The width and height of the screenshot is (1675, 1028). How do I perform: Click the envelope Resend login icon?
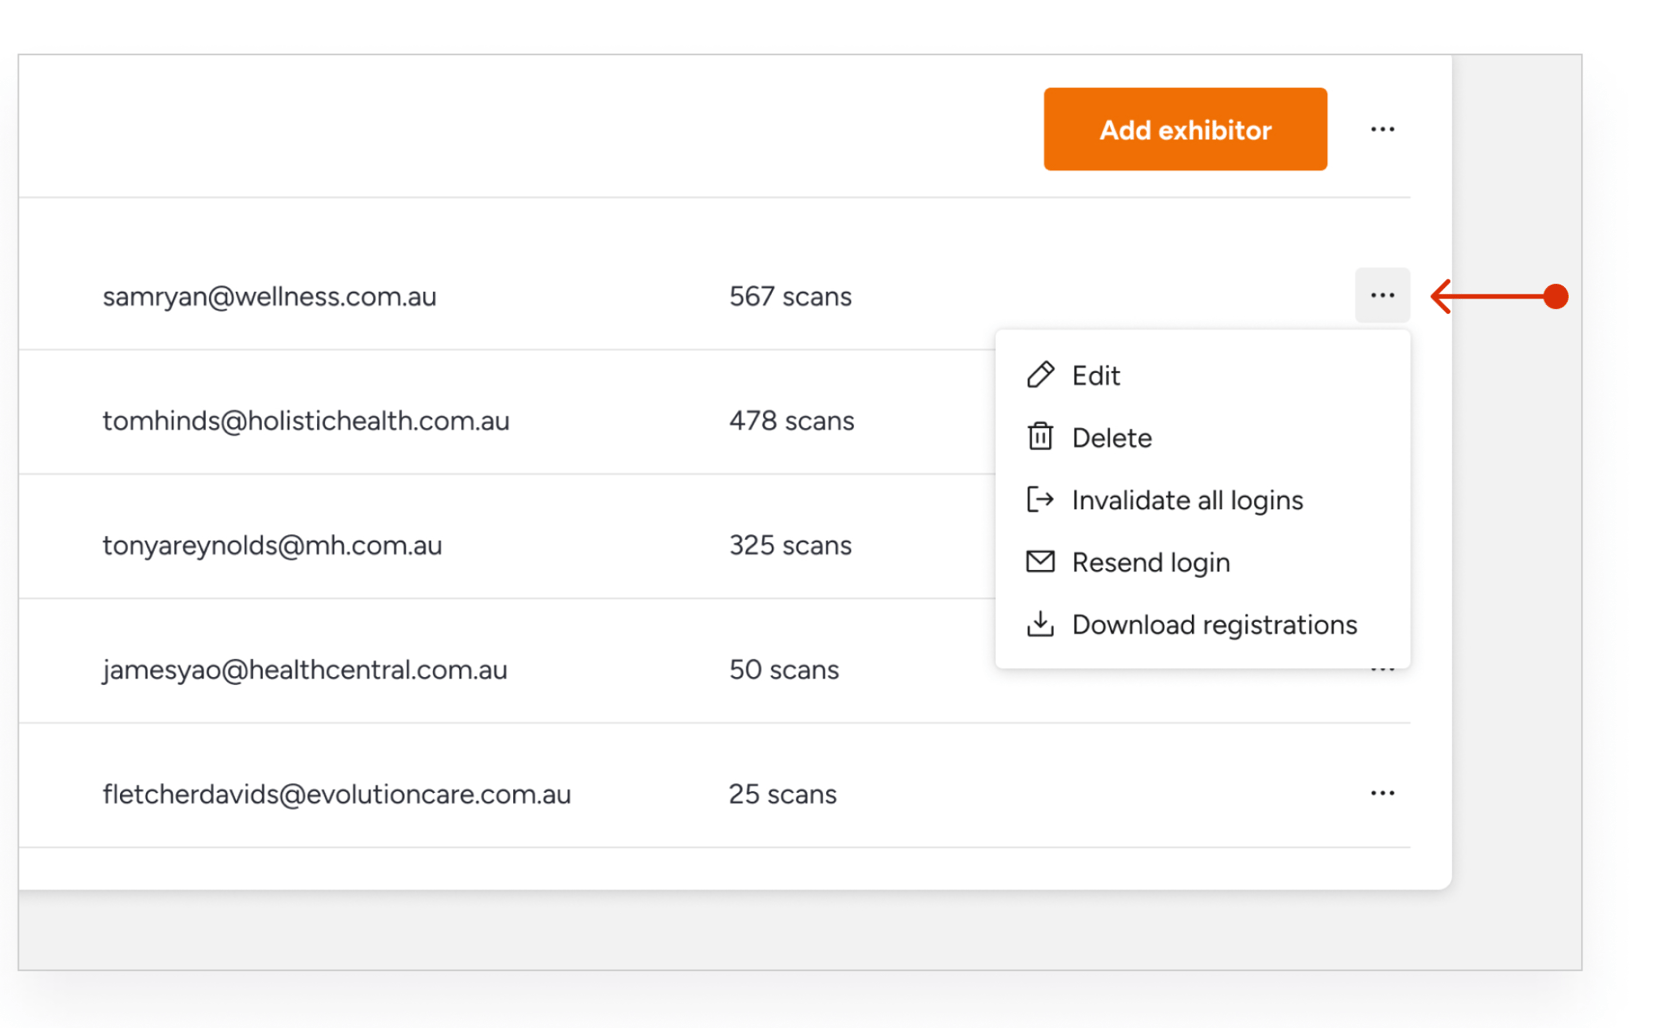click(x=1040, y=562)
